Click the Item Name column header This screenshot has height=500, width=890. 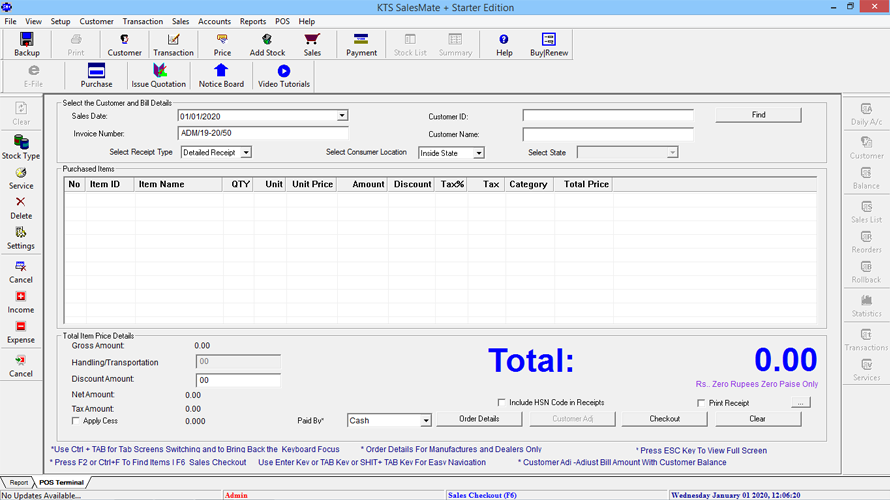pyautogui.click(x=178, y=184)
